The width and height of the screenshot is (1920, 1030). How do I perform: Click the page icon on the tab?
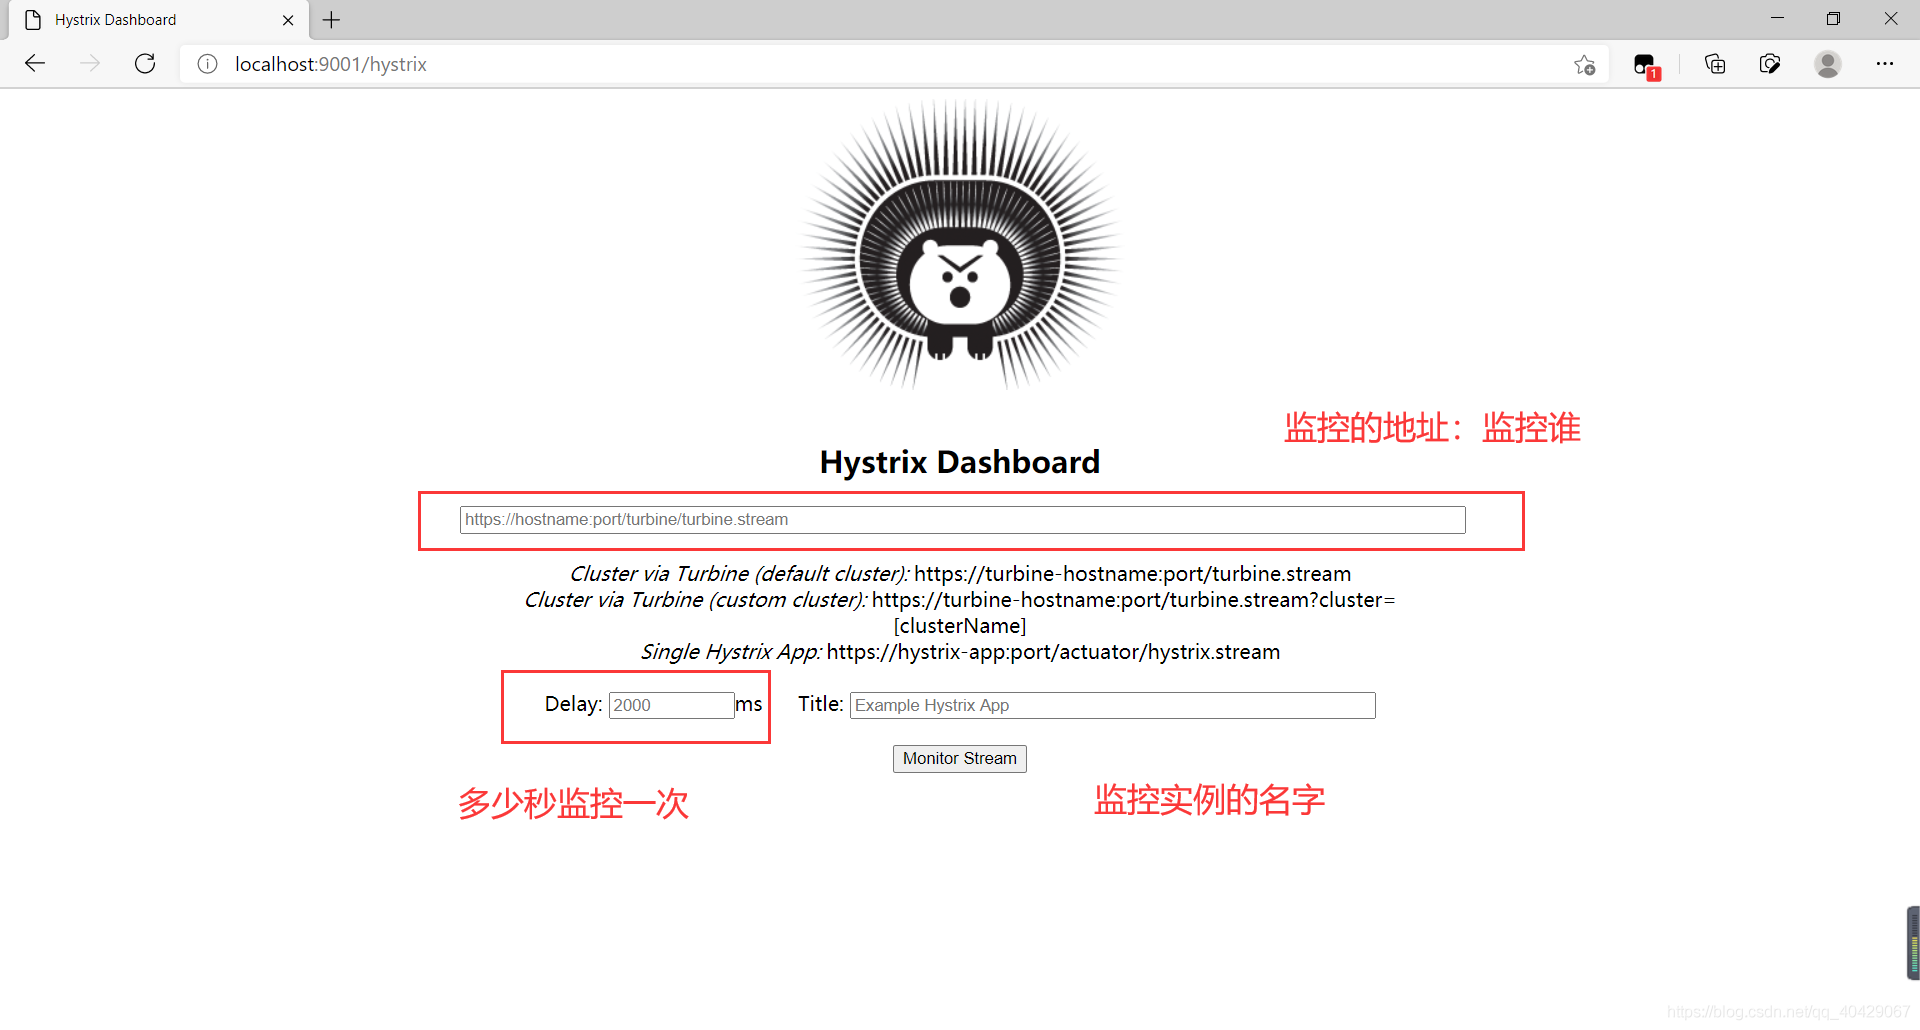click(33, 20)
